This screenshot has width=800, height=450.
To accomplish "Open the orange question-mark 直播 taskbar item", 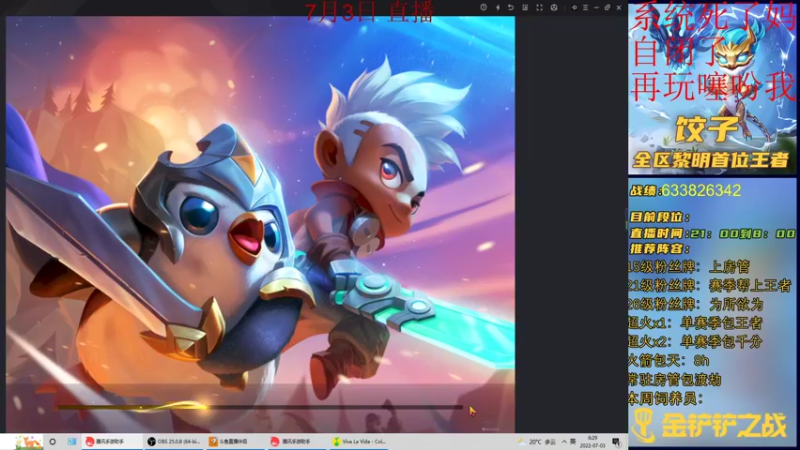I will click(235, 441).
